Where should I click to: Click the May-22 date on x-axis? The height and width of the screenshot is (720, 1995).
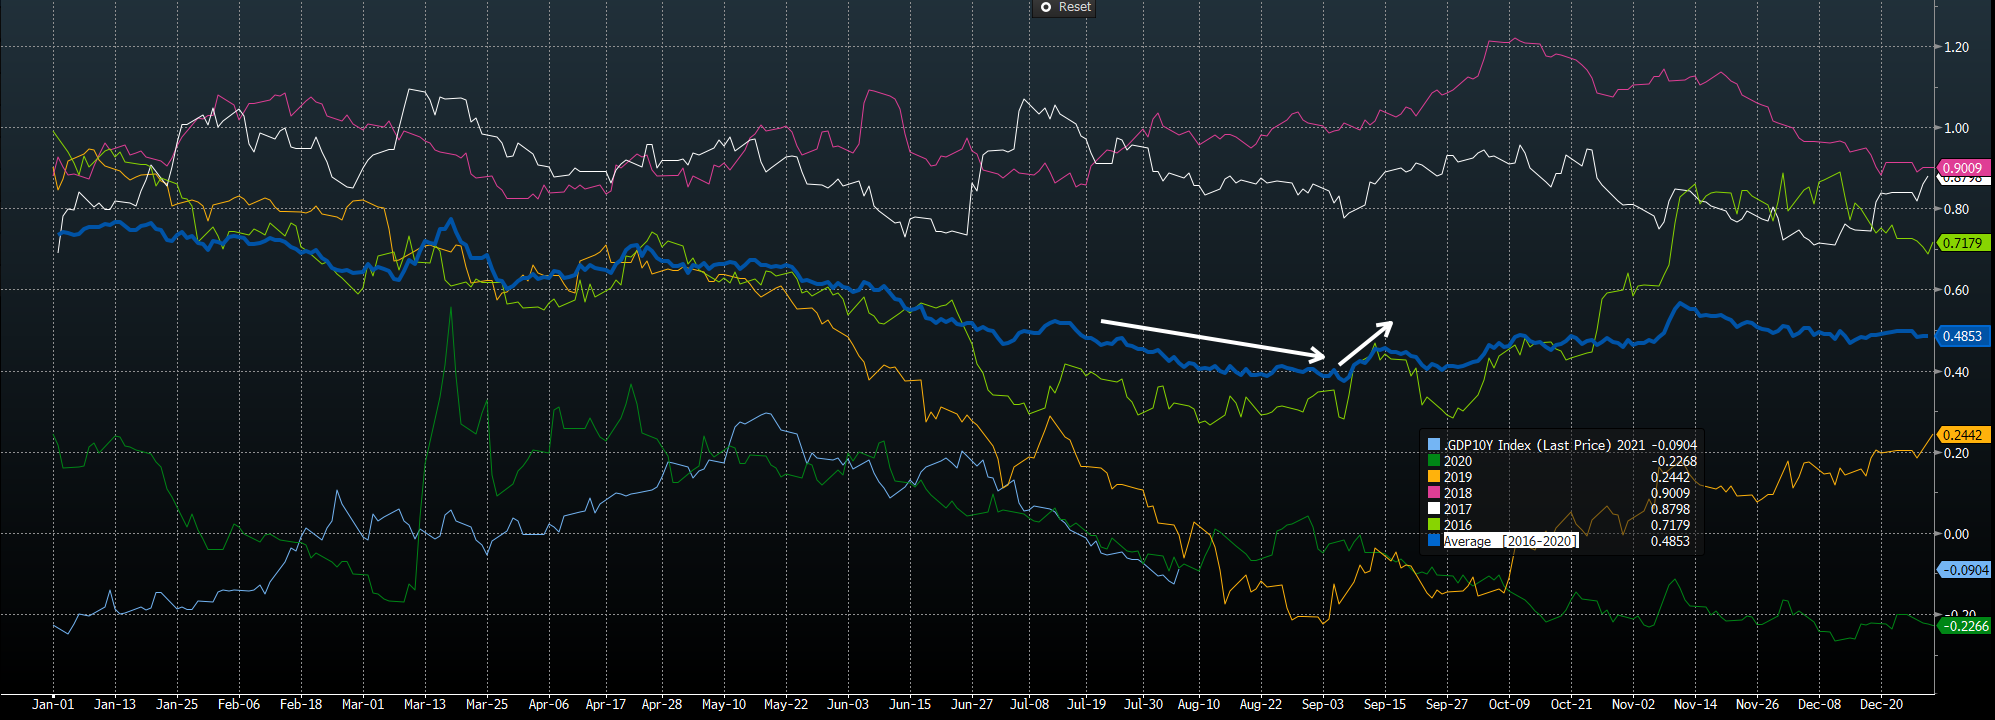(x=786, y=704)
